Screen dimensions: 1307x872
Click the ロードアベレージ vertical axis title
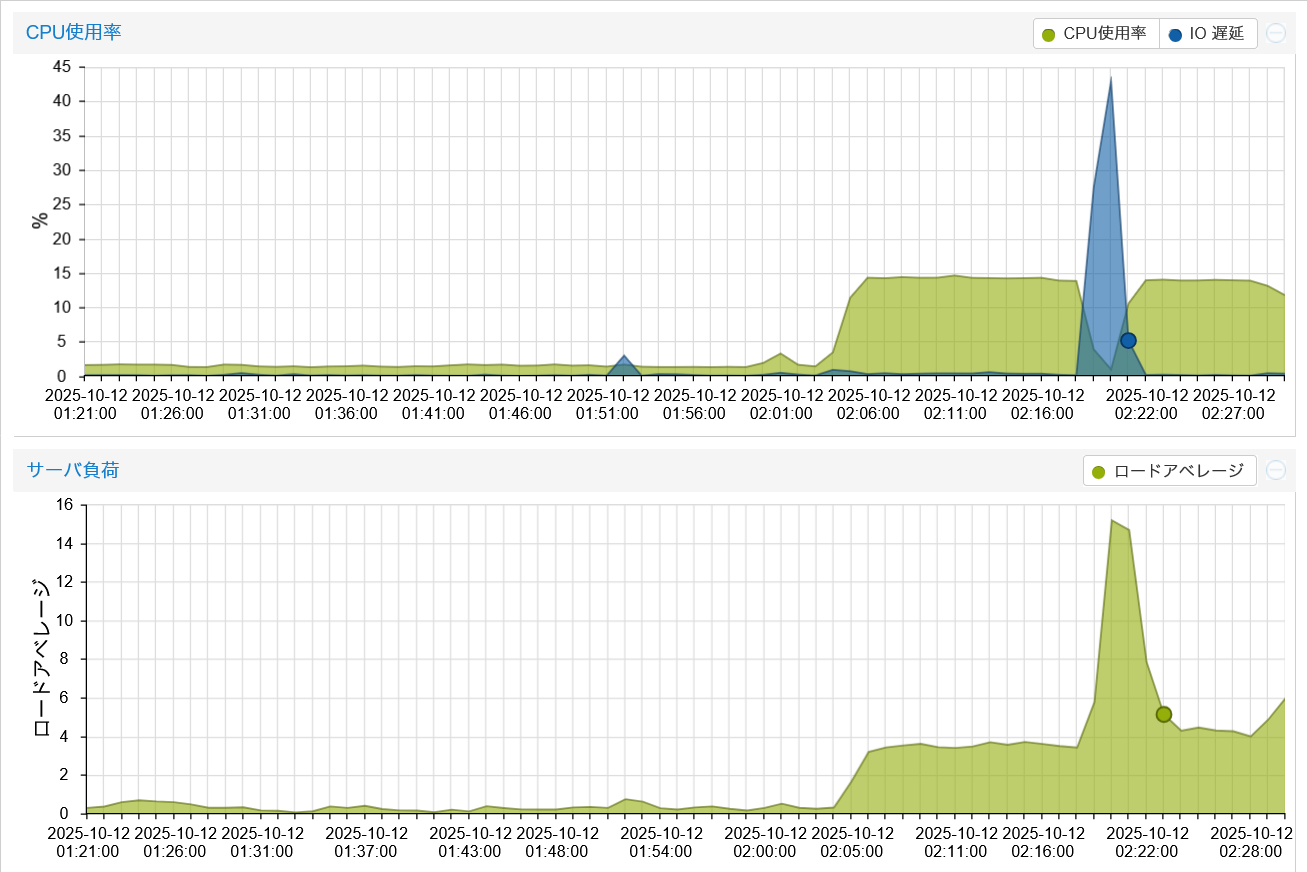coord(41,658)
